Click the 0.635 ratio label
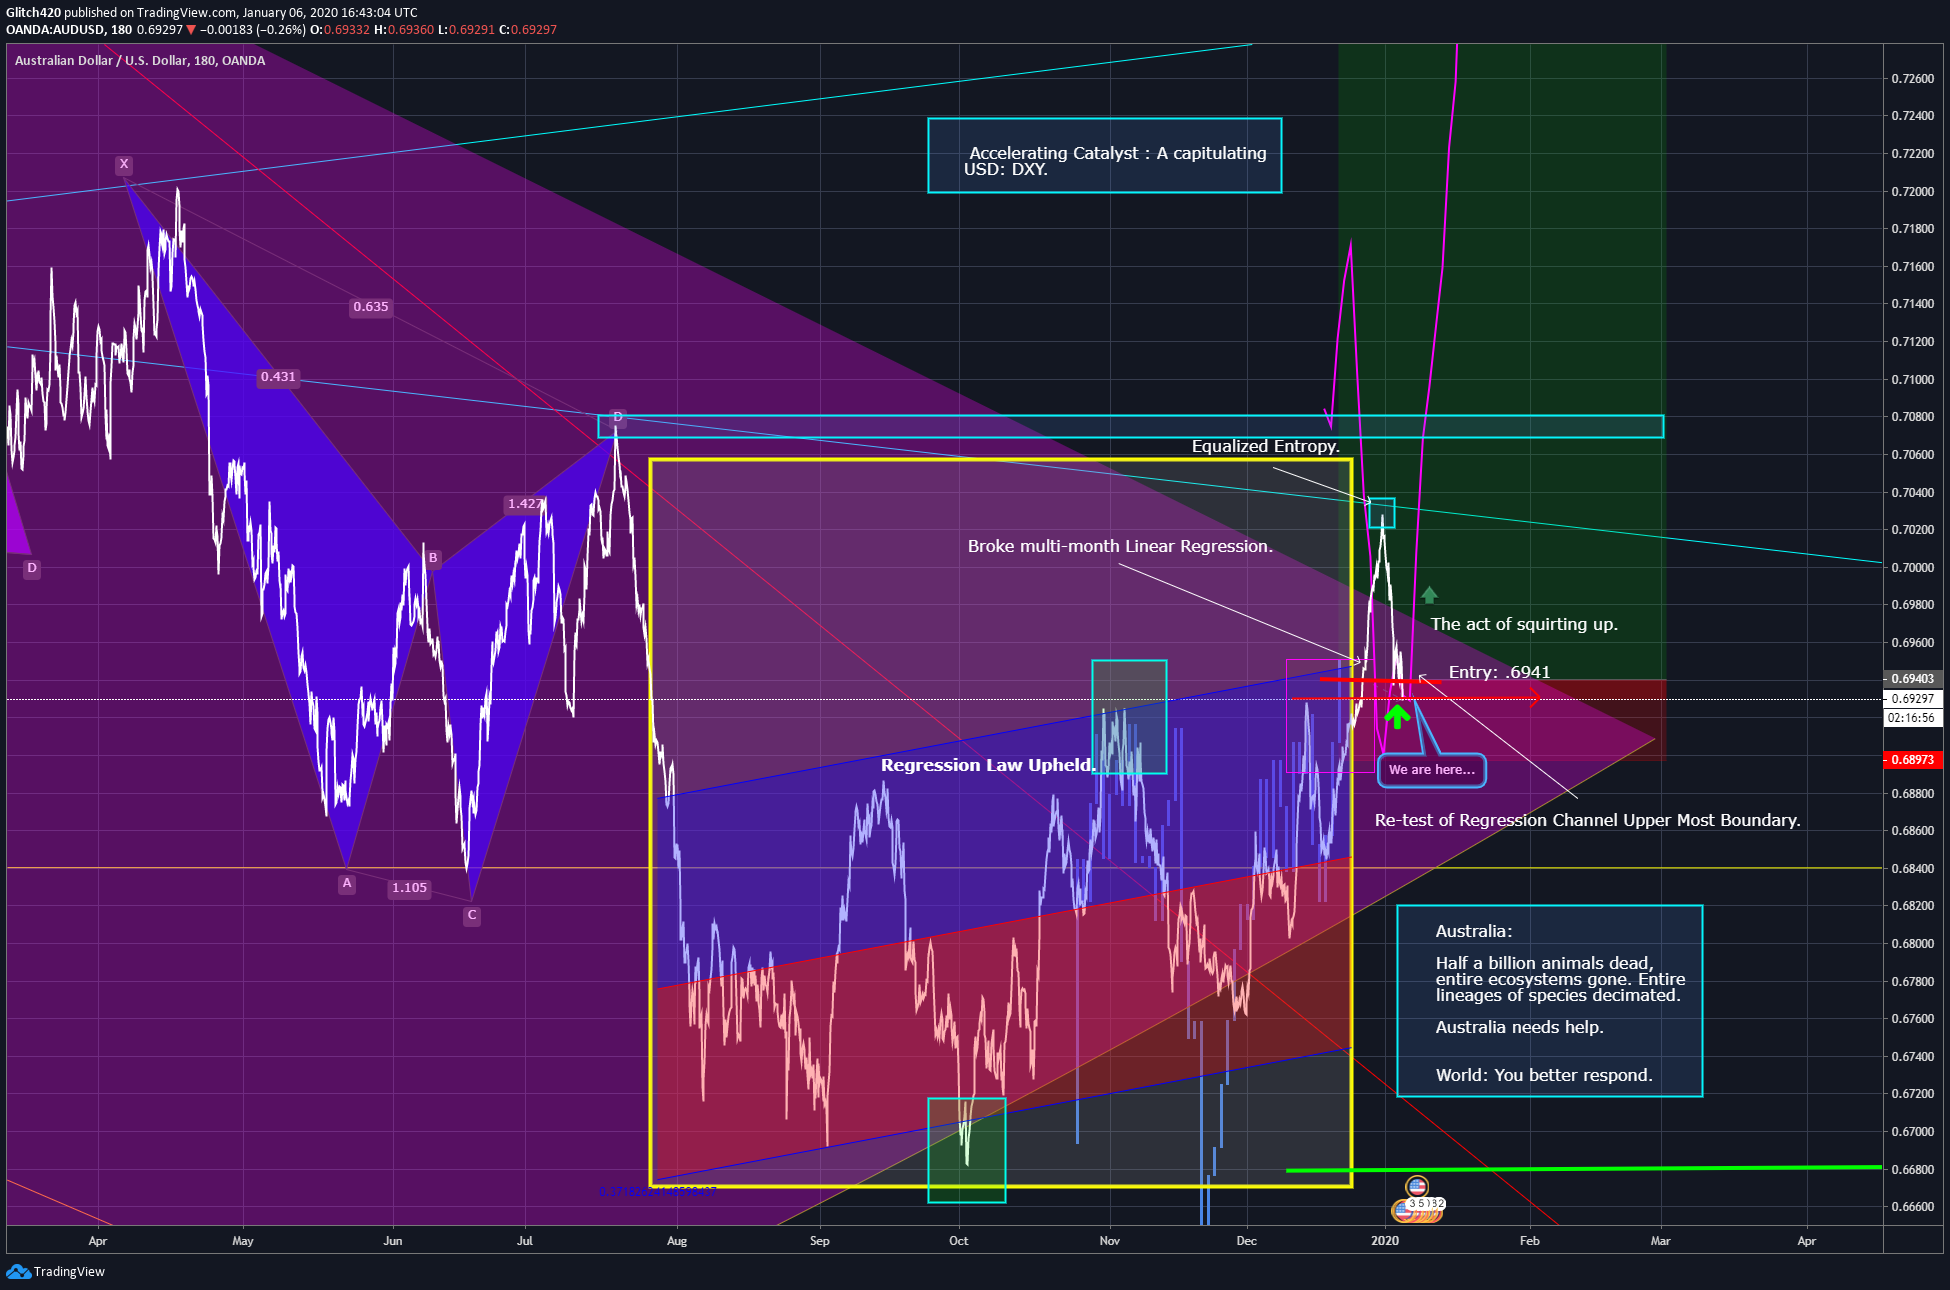Viewport: 1950px width, 1290px height. pos(371,307)
